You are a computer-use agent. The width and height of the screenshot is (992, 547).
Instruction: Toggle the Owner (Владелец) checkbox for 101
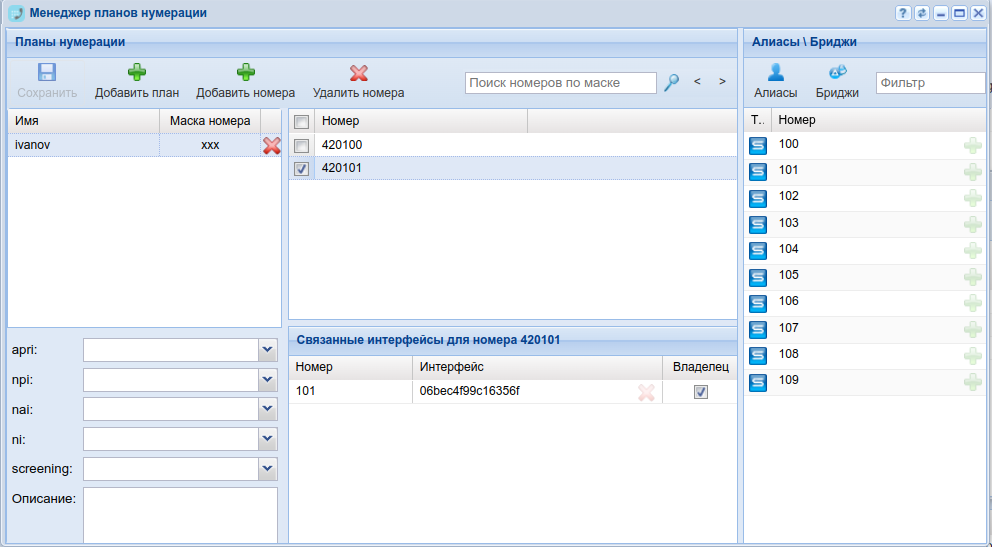[x=701, y=393]
